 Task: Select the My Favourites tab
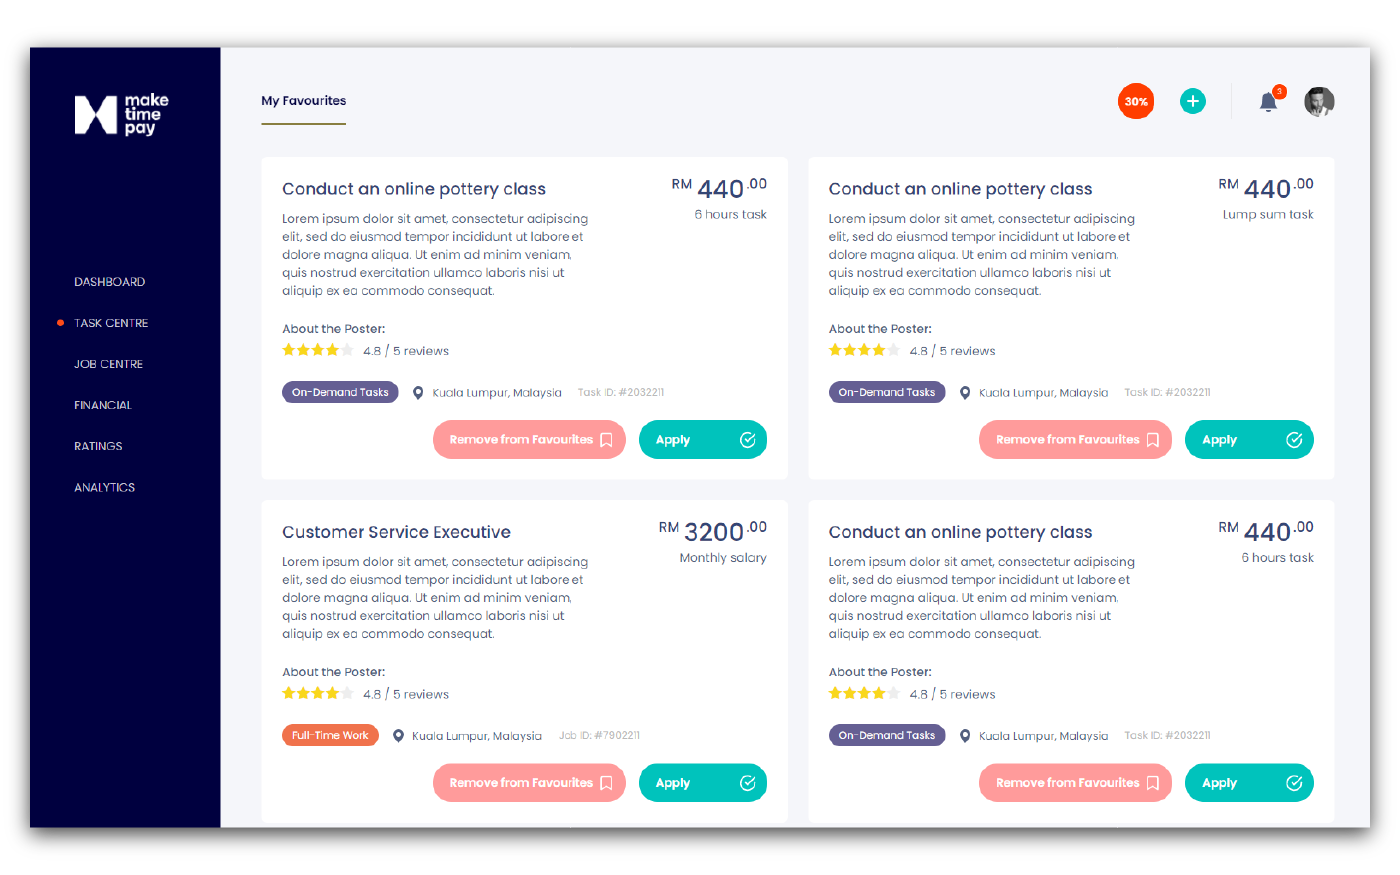click(304, 101)
